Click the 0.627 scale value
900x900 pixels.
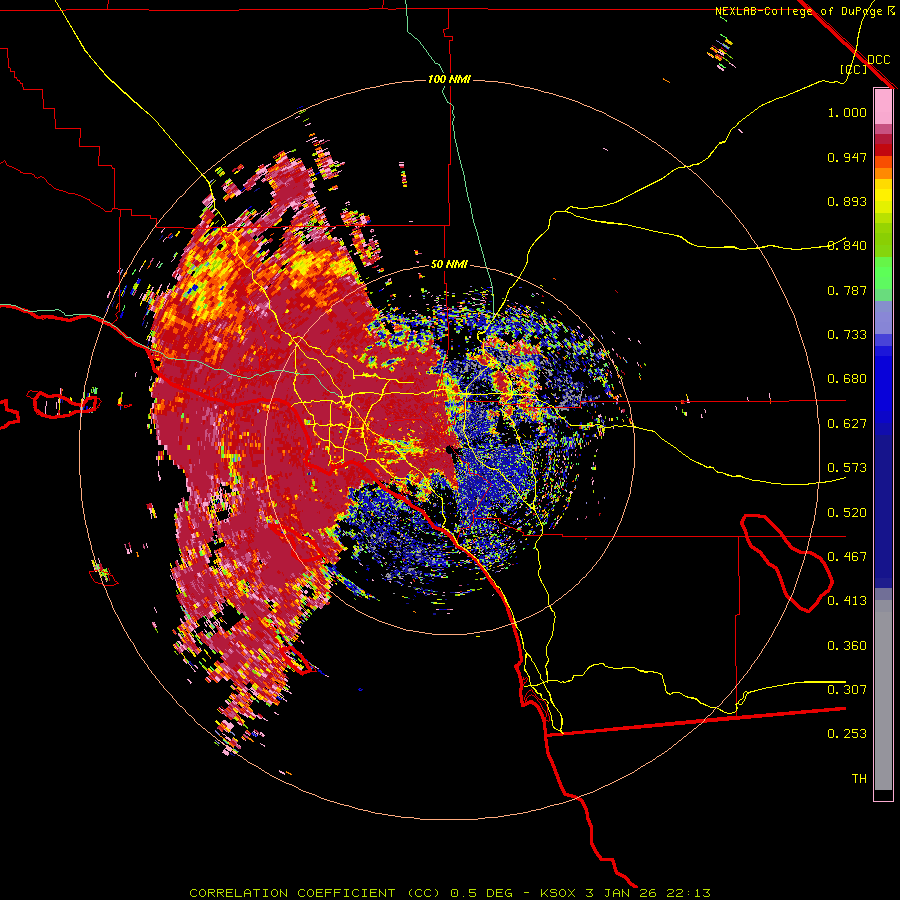tap(847, 424)
